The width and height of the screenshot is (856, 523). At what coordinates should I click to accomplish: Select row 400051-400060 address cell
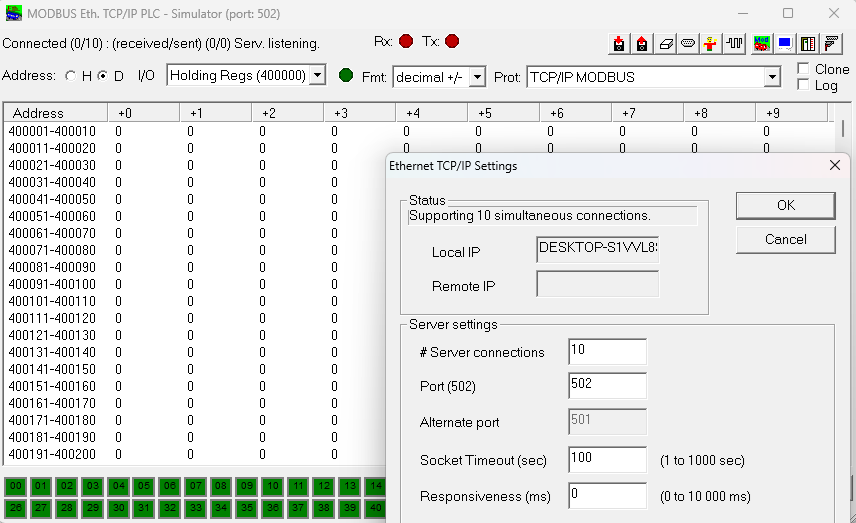[x=52, y=216]
